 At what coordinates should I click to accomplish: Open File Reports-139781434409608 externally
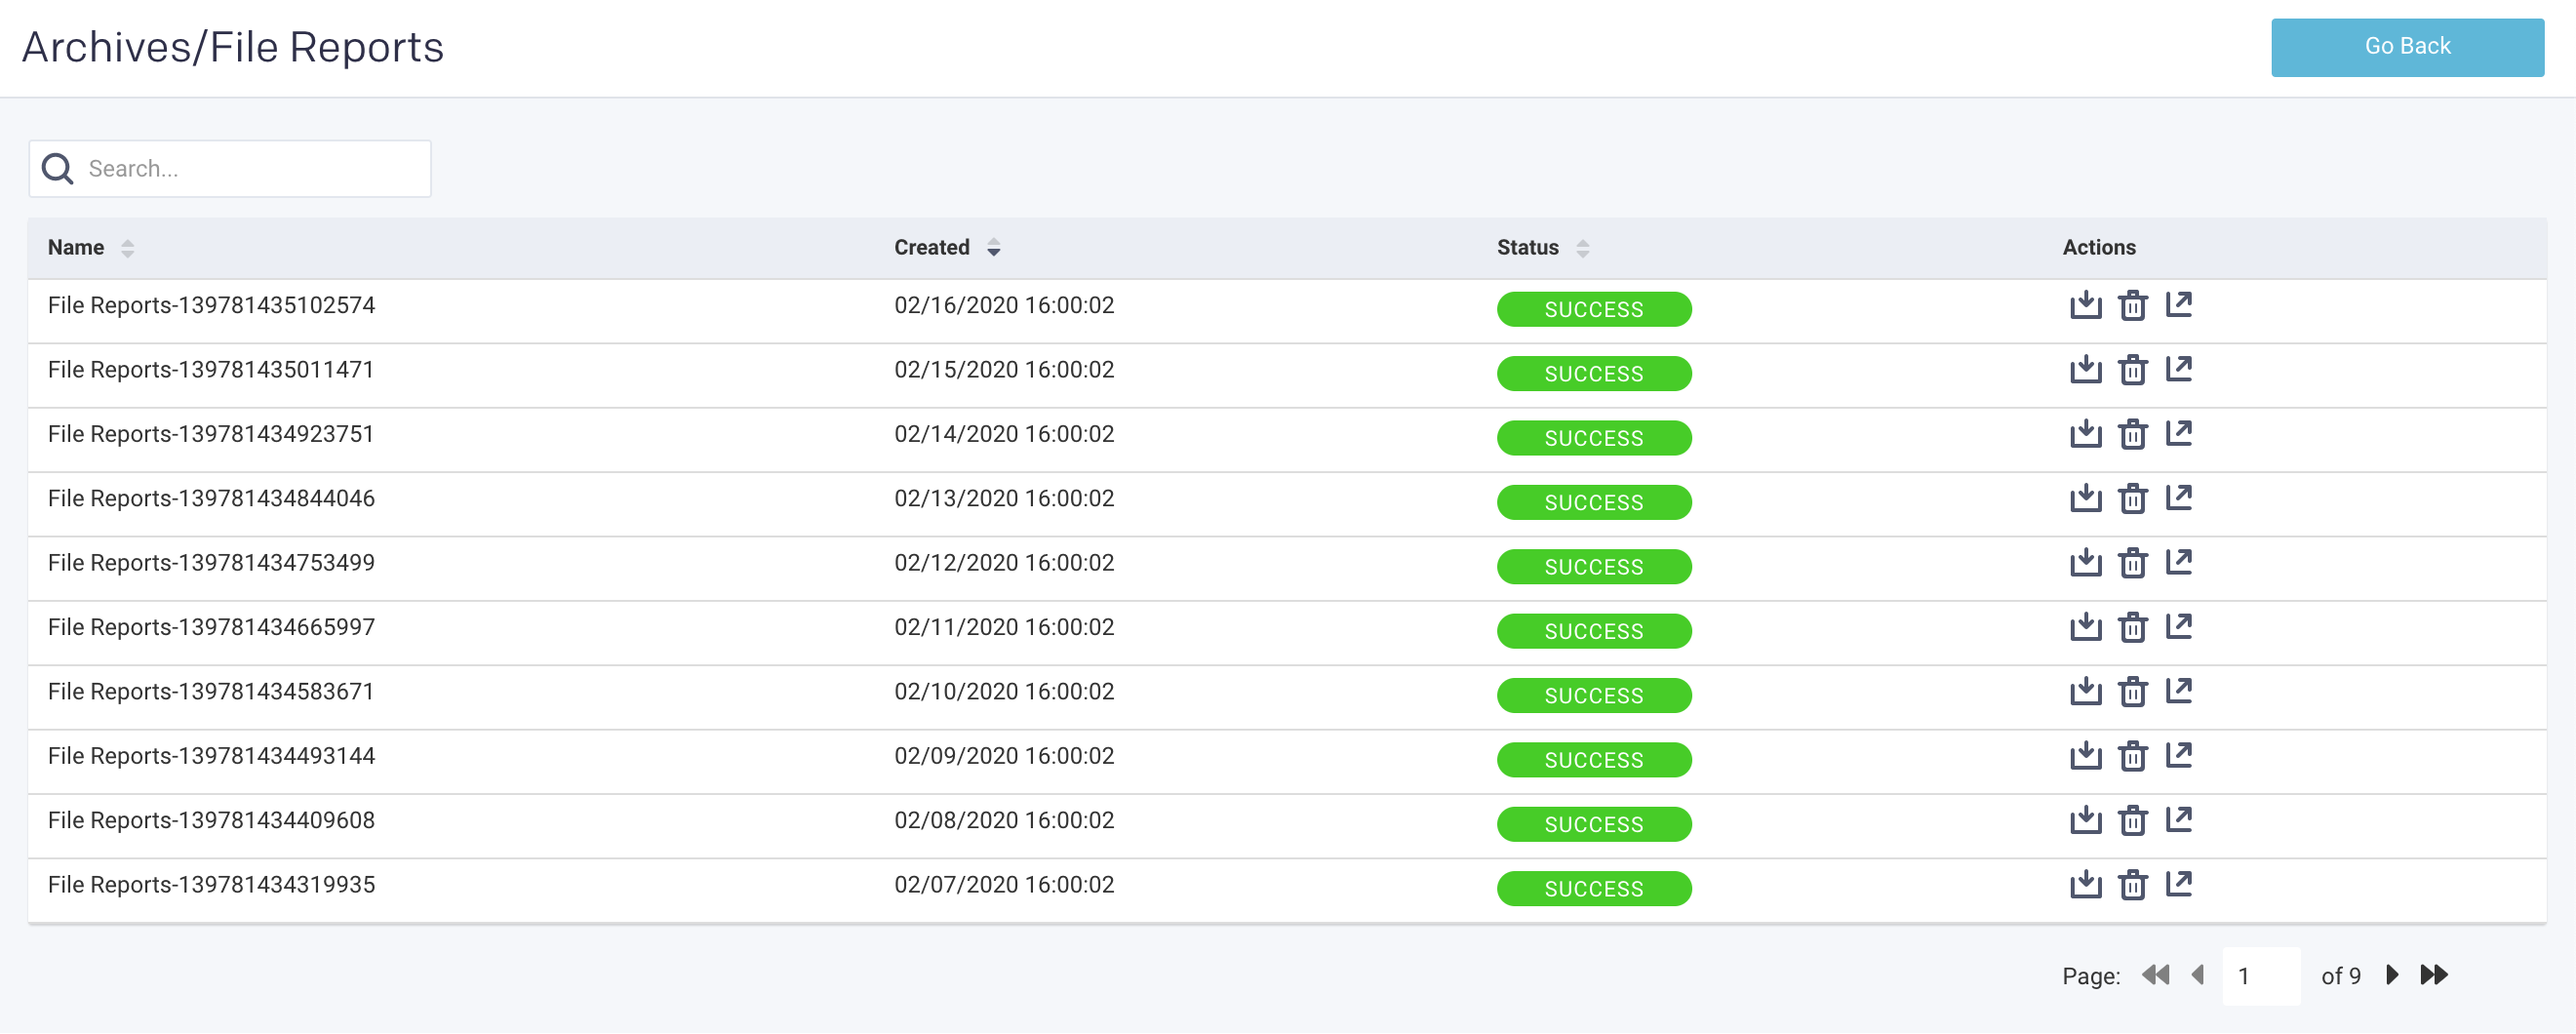coord(2178,819)
